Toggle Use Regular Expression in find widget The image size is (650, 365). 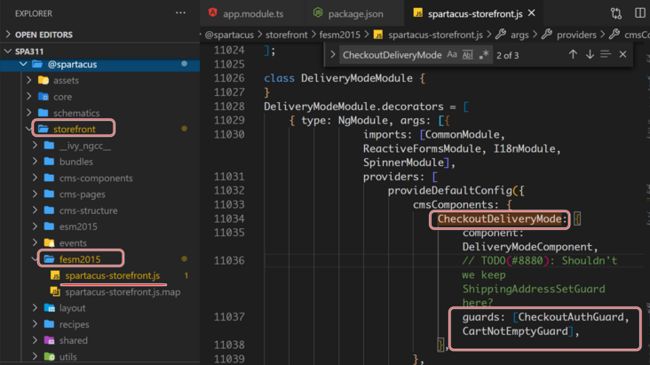pos(483,55)
